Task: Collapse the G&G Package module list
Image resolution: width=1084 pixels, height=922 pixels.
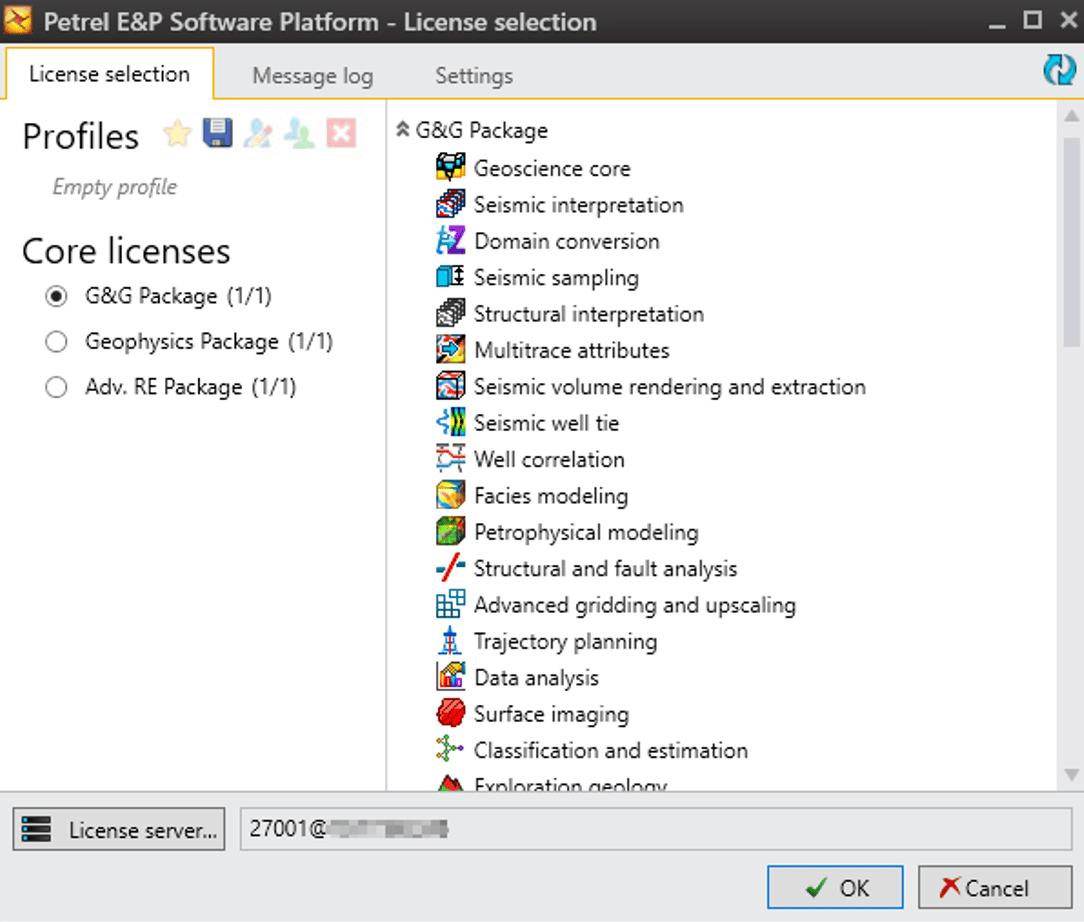Action: 403,130
